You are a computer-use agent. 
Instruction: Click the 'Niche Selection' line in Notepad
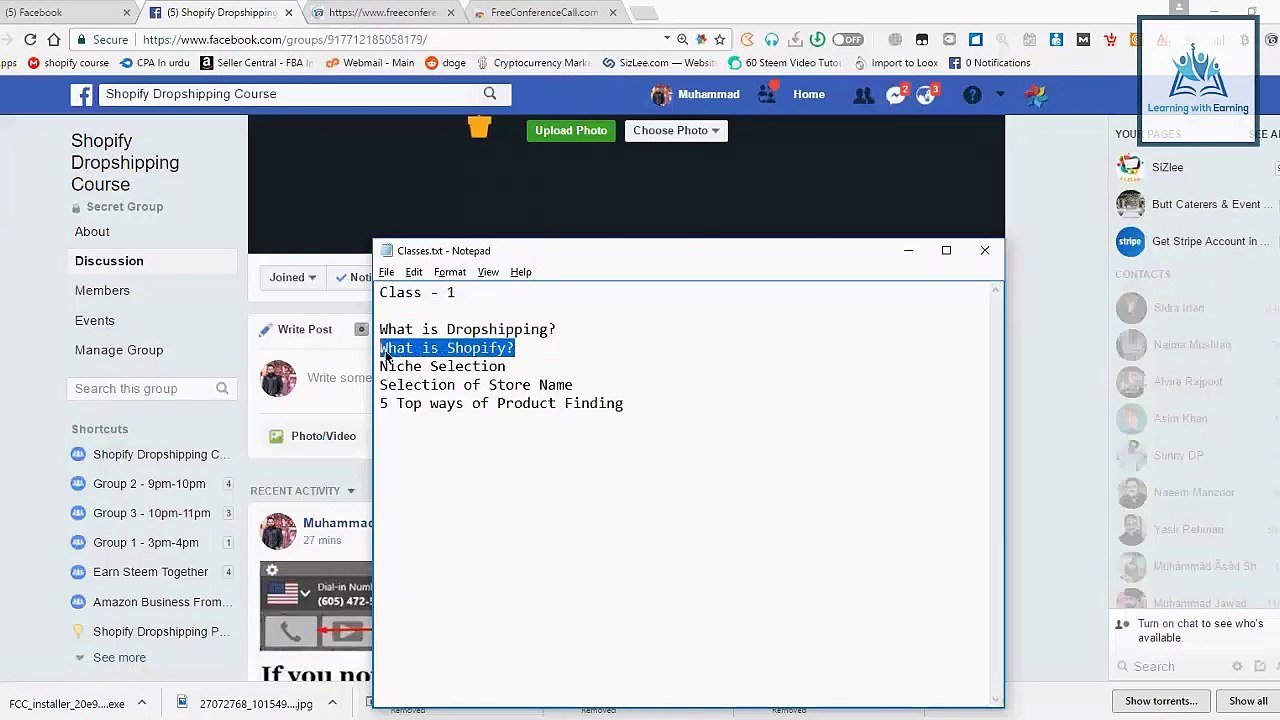click(x=442, y=366)
